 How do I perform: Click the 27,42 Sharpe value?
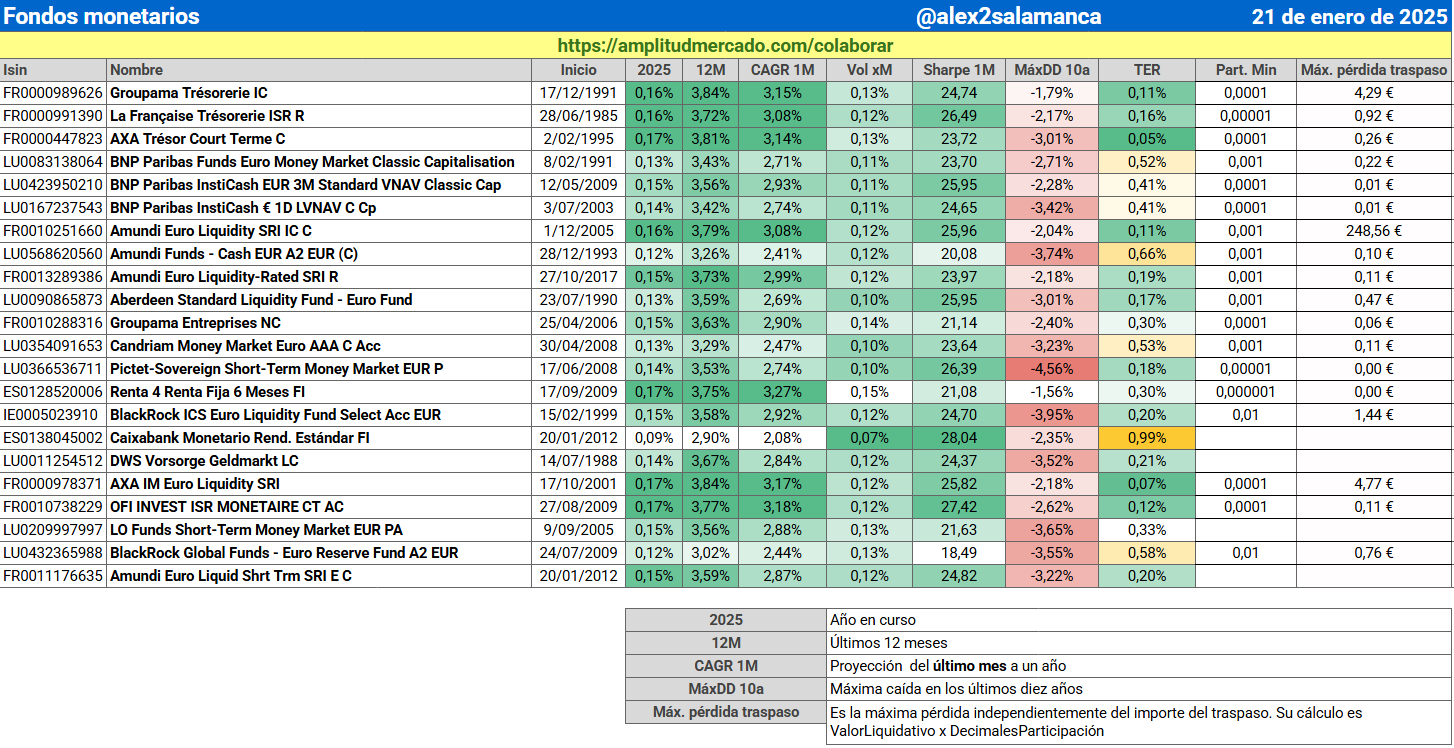click(x=958, y=507)
